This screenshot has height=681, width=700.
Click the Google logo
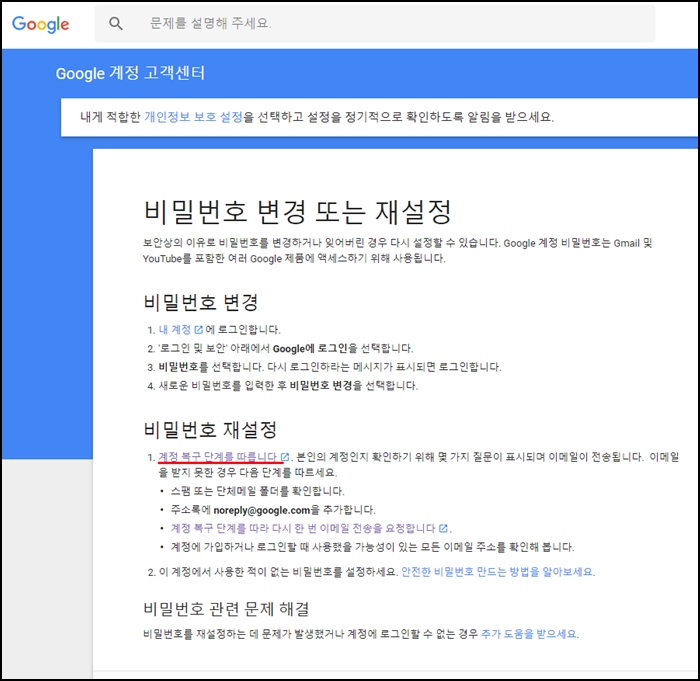[40, 24]
